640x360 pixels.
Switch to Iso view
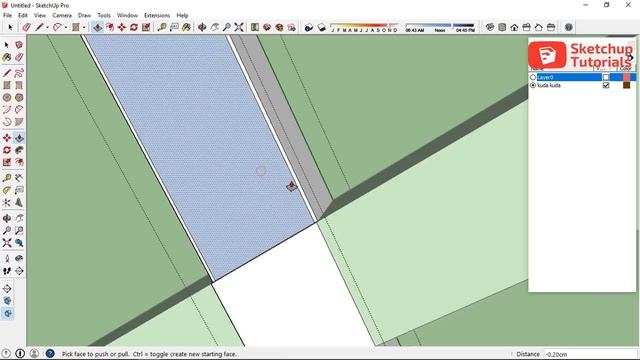pyautogui.click(x=490, y=27)
